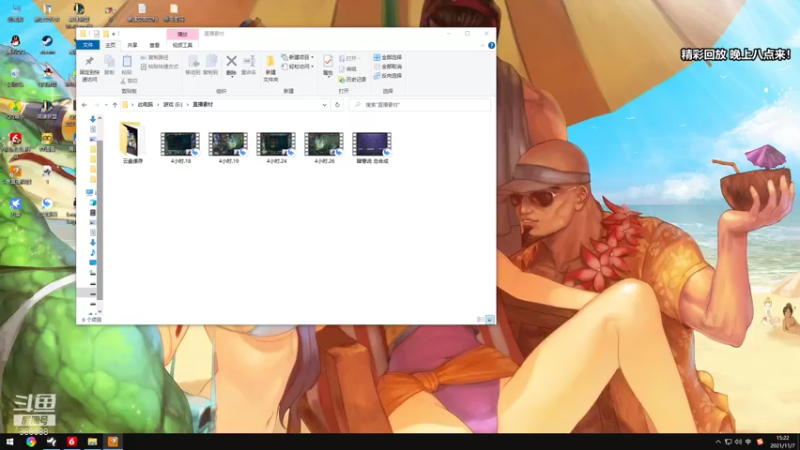This screenshot has height=450, width=800.
Task: Select the video file 4小时.18
Action: coord(181,147)
